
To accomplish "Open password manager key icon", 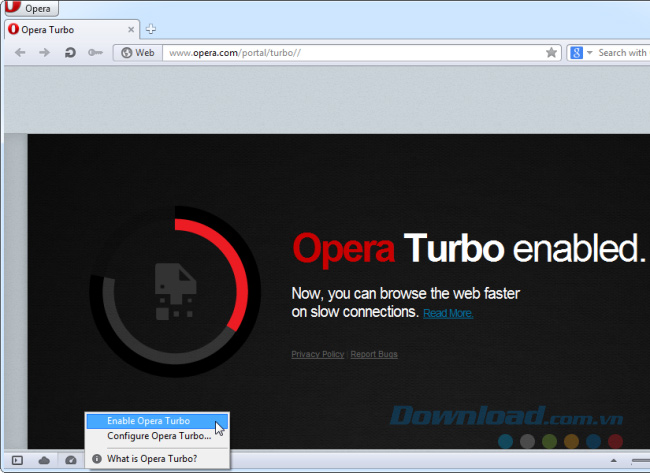I will [x=95, y=53].
